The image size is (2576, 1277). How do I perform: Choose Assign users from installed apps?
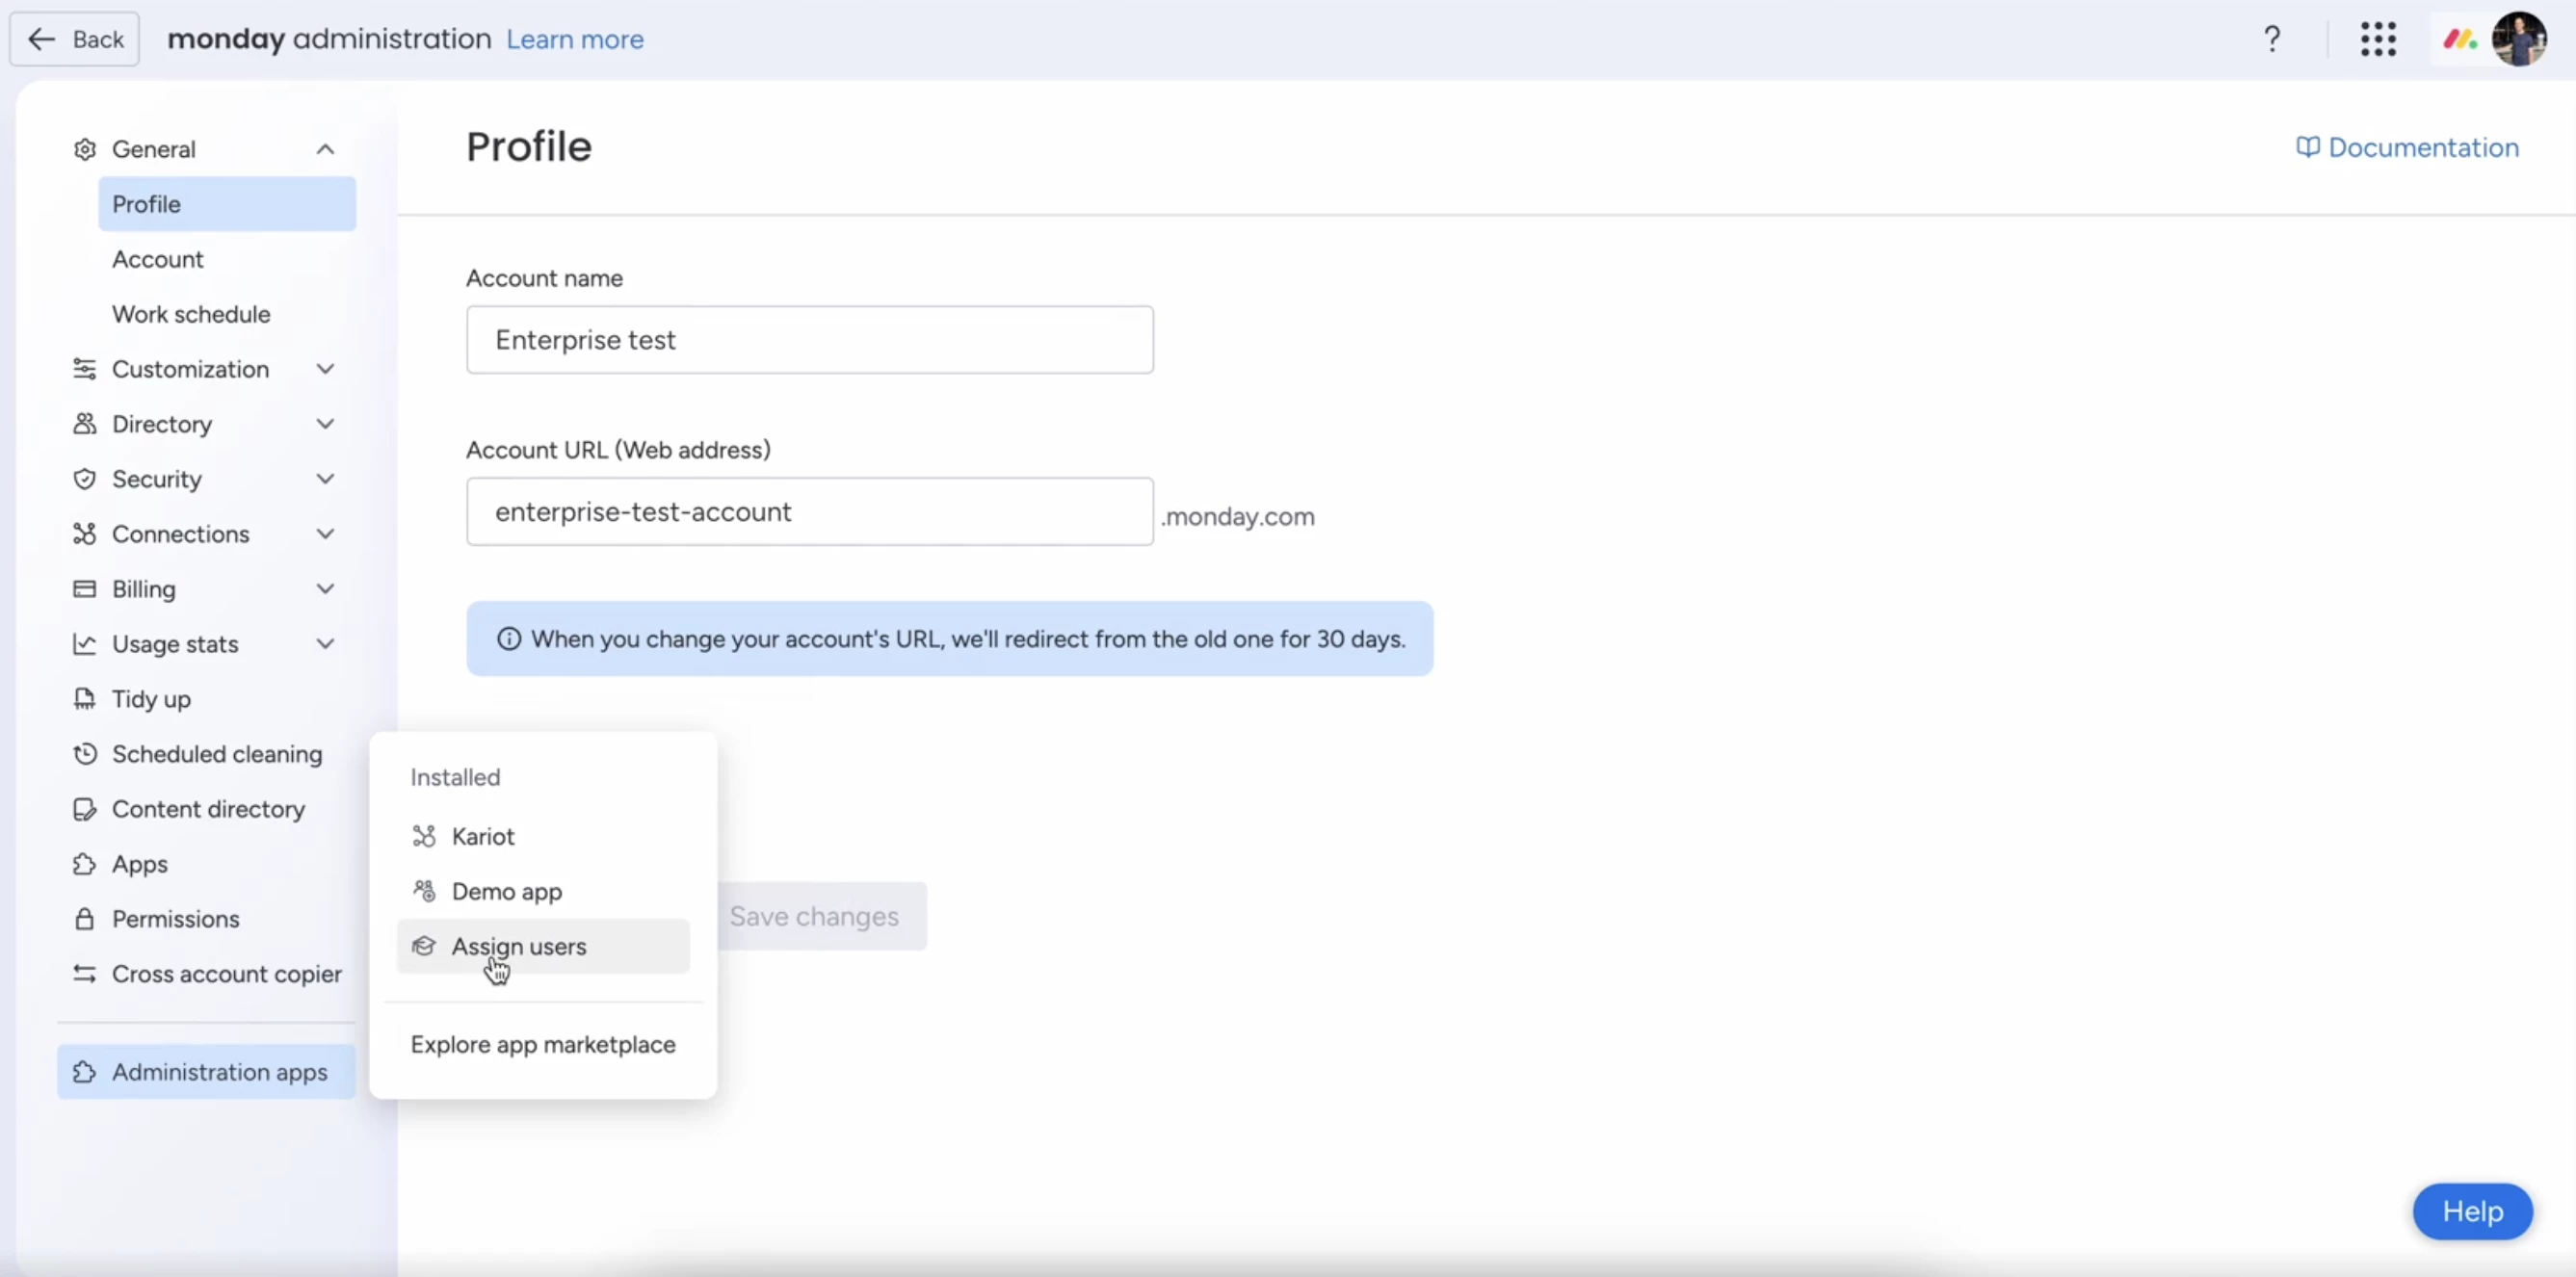[543, 946]
